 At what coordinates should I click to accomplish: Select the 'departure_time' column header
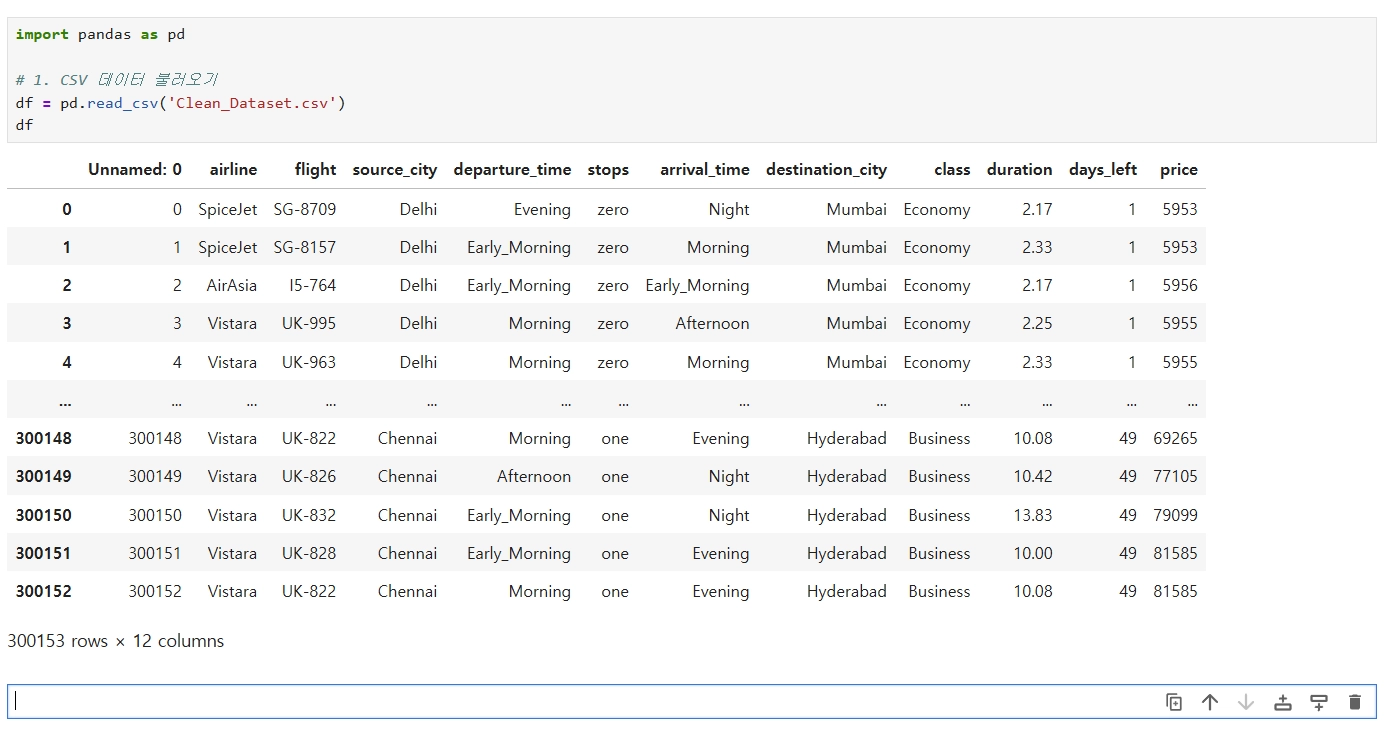(512, 170)
